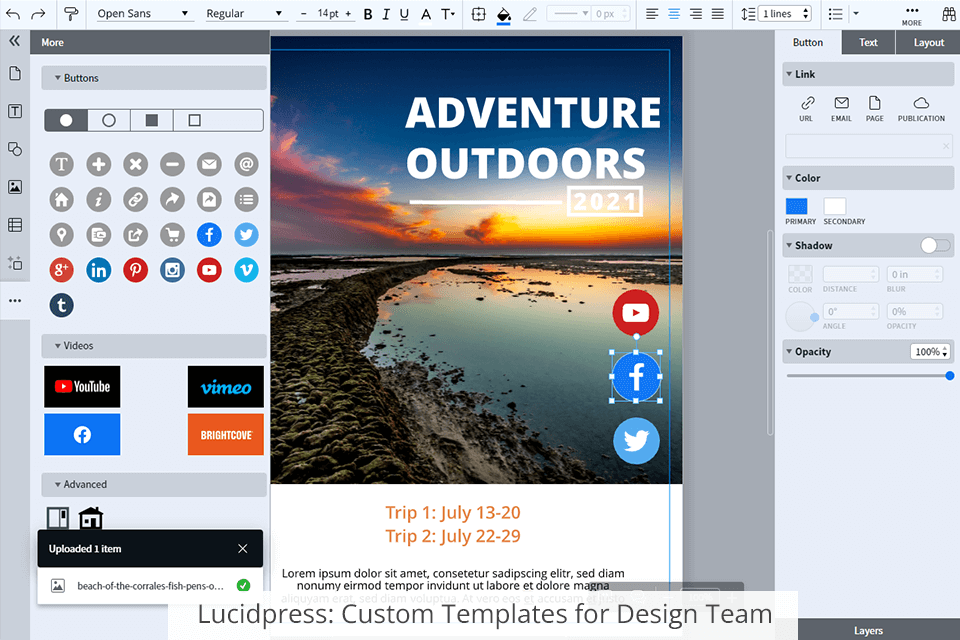Insert a YouTube video embed
Viewport: 960px width, 640px height.
pos(82,386)
